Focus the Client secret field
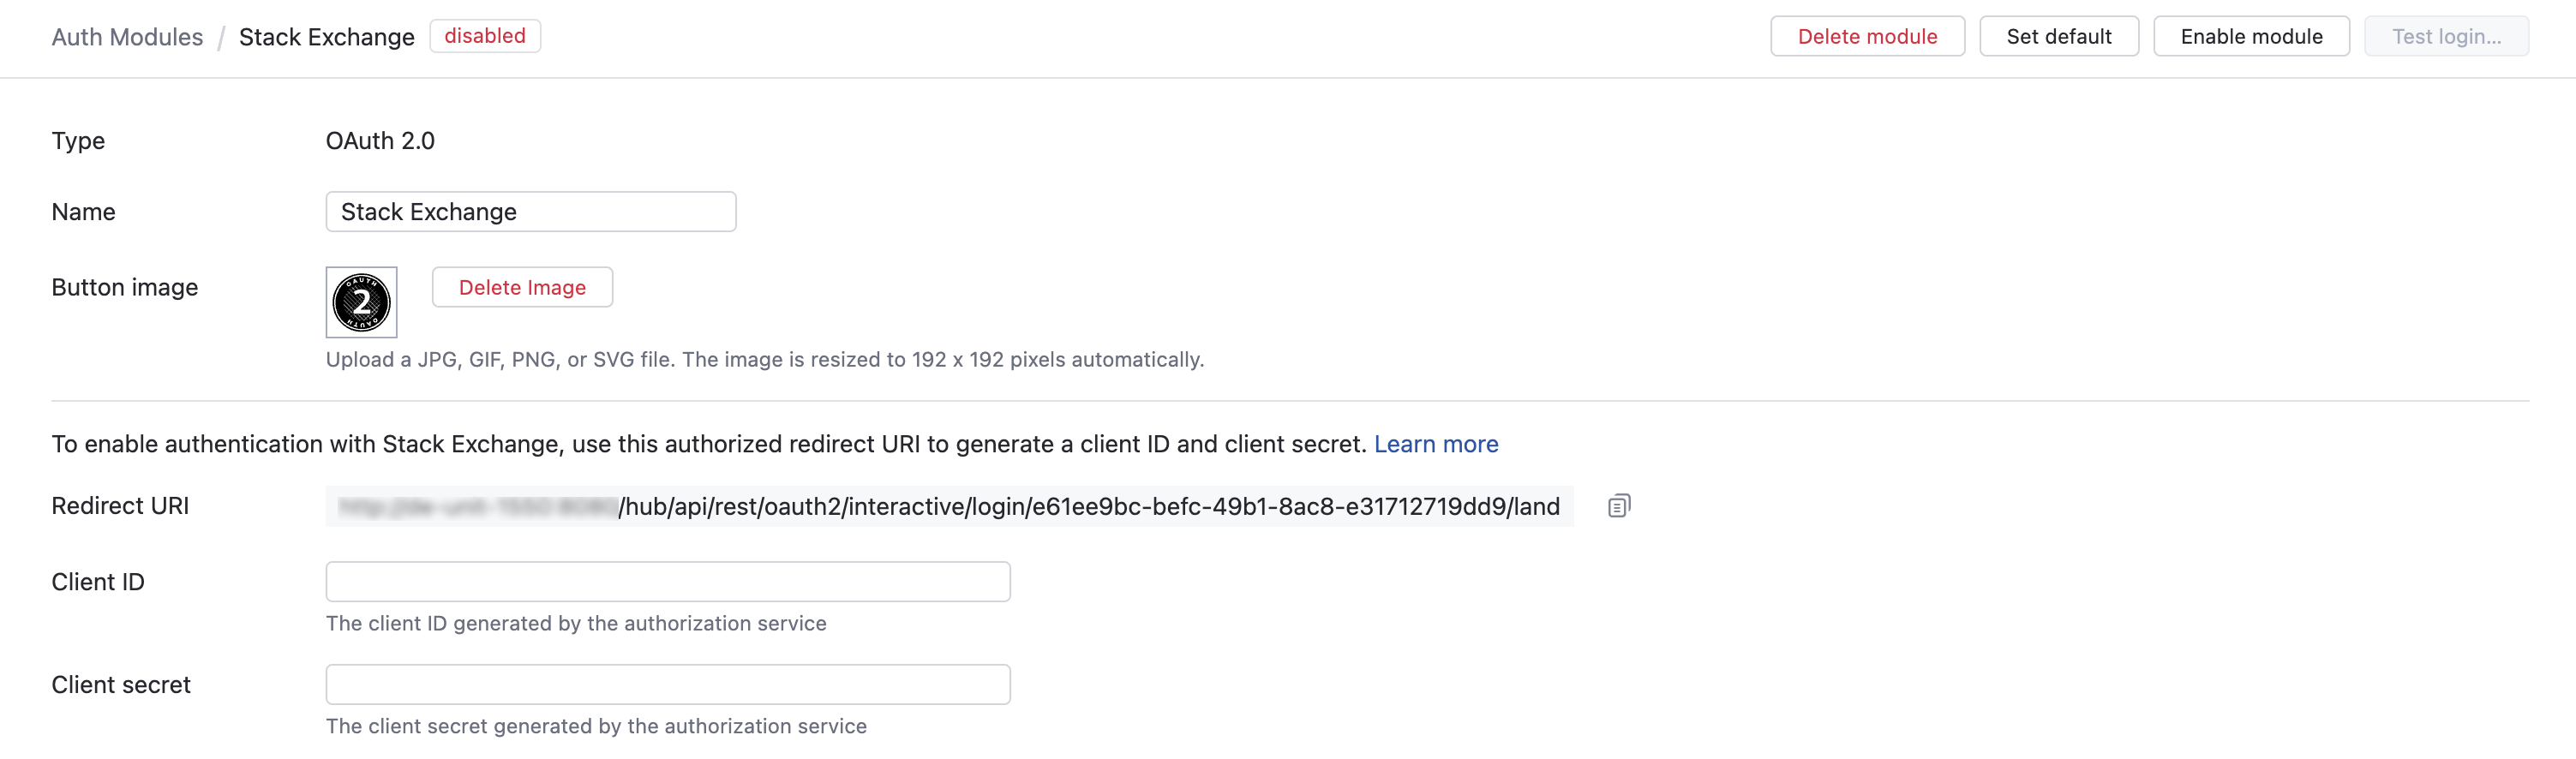Screen dimensions: 2576x759 coord(667,684)
